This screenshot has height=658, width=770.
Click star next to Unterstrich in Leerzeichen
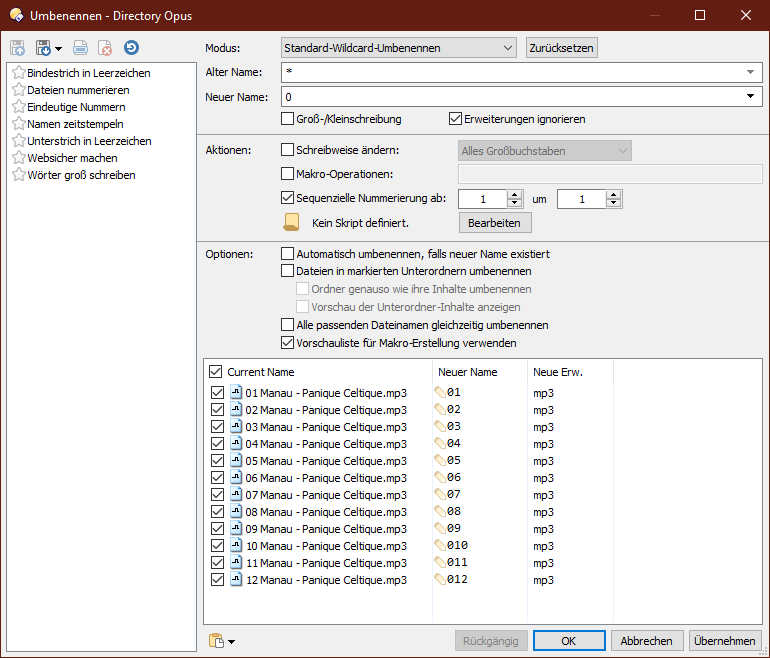tap(19, 141)
